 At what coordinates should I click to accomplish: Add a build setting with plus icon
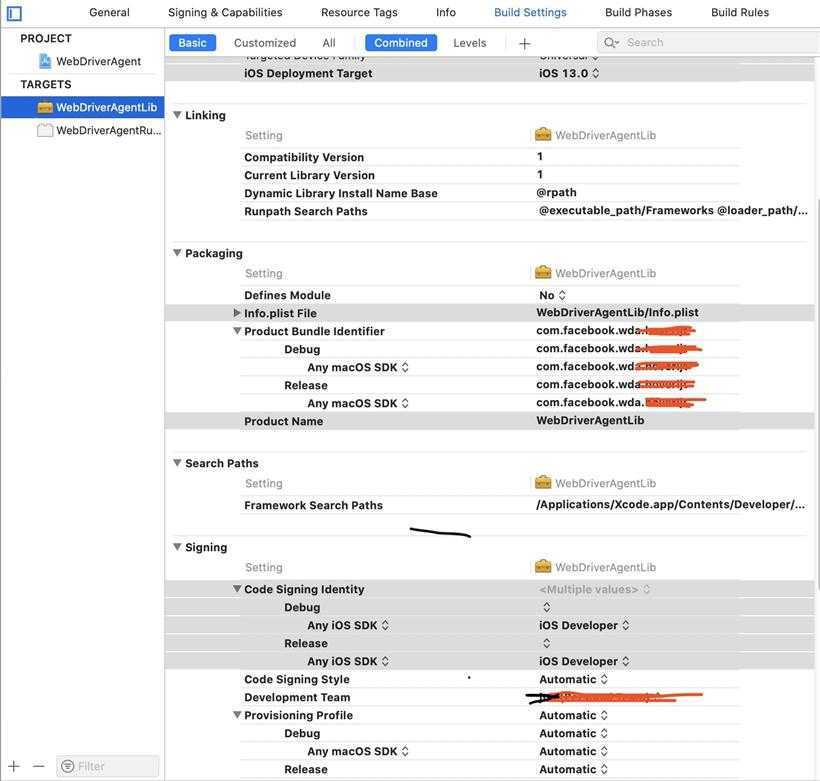tap(525, 43)
